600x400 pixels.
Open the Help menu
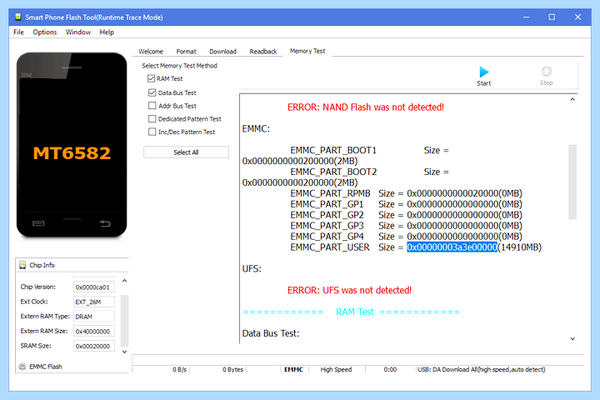click(107, 32)
